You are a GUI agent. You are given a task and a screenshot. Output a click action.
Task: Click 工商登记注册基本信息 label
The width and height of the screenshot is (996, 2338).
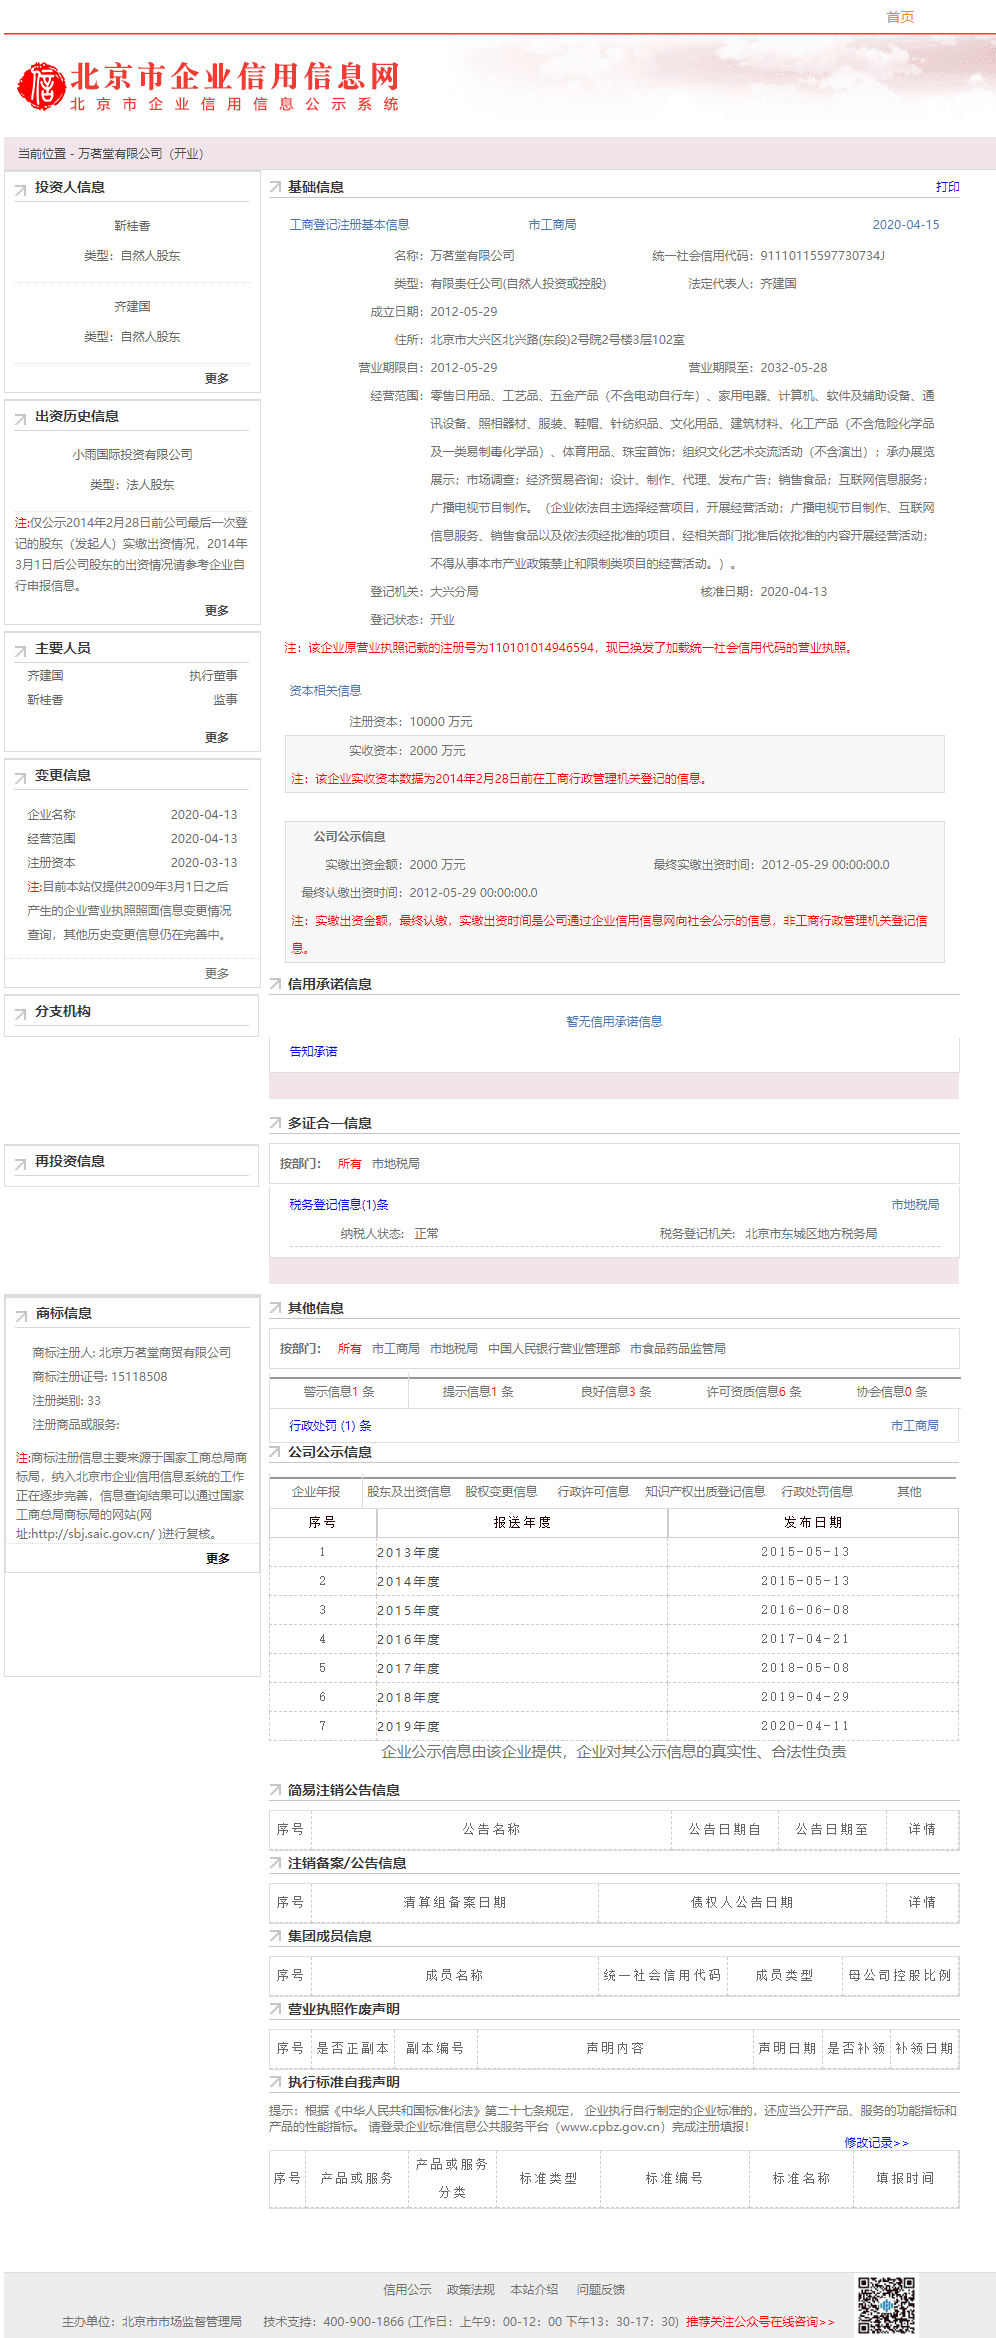tap(349, 225)
